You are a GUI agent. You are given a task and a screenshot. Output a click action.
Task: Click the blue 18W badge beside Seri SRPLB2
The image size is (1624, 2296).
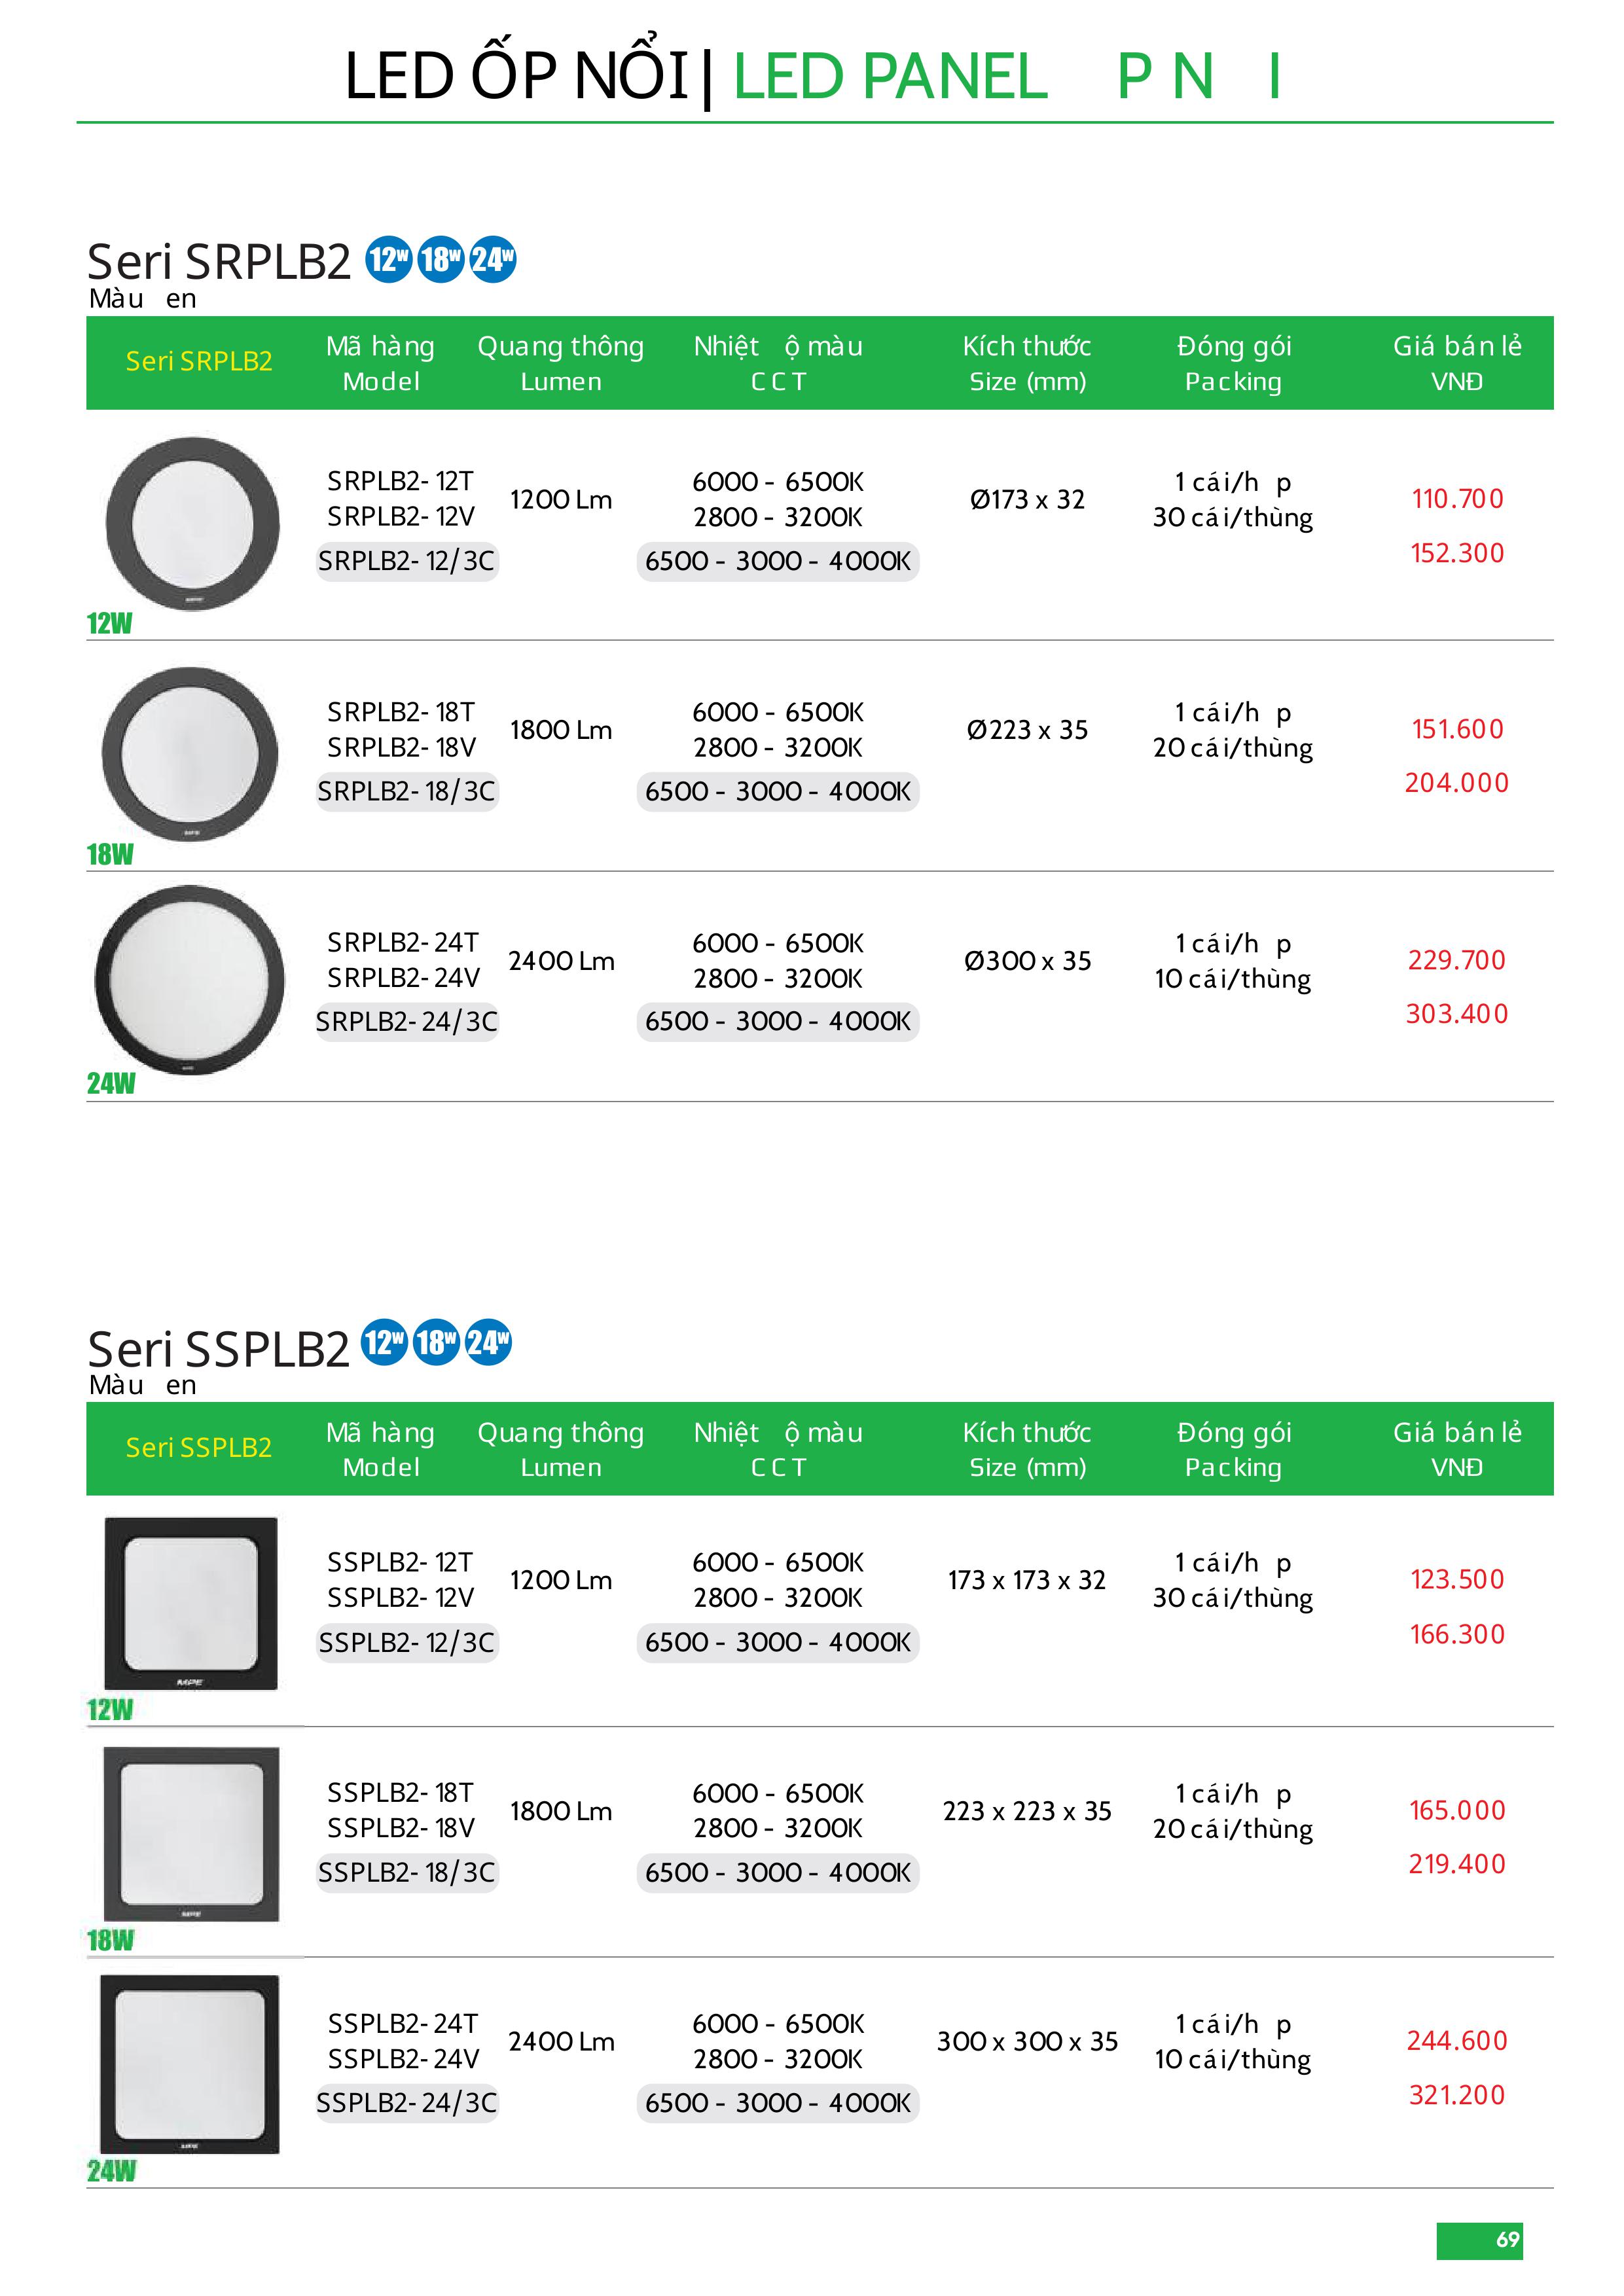pyautogui.click(x=440, y=260)
